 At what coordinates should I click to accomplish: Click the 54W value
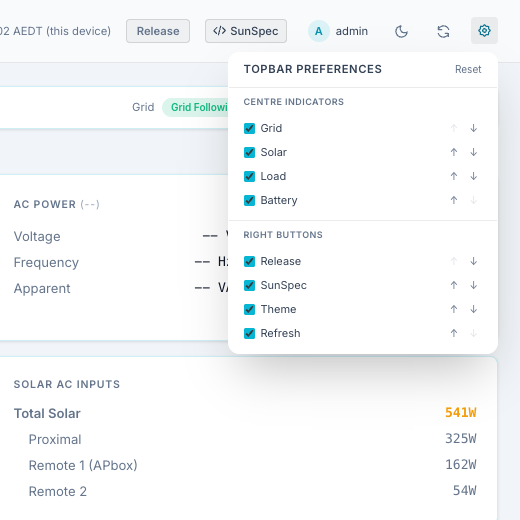point(465,491)
